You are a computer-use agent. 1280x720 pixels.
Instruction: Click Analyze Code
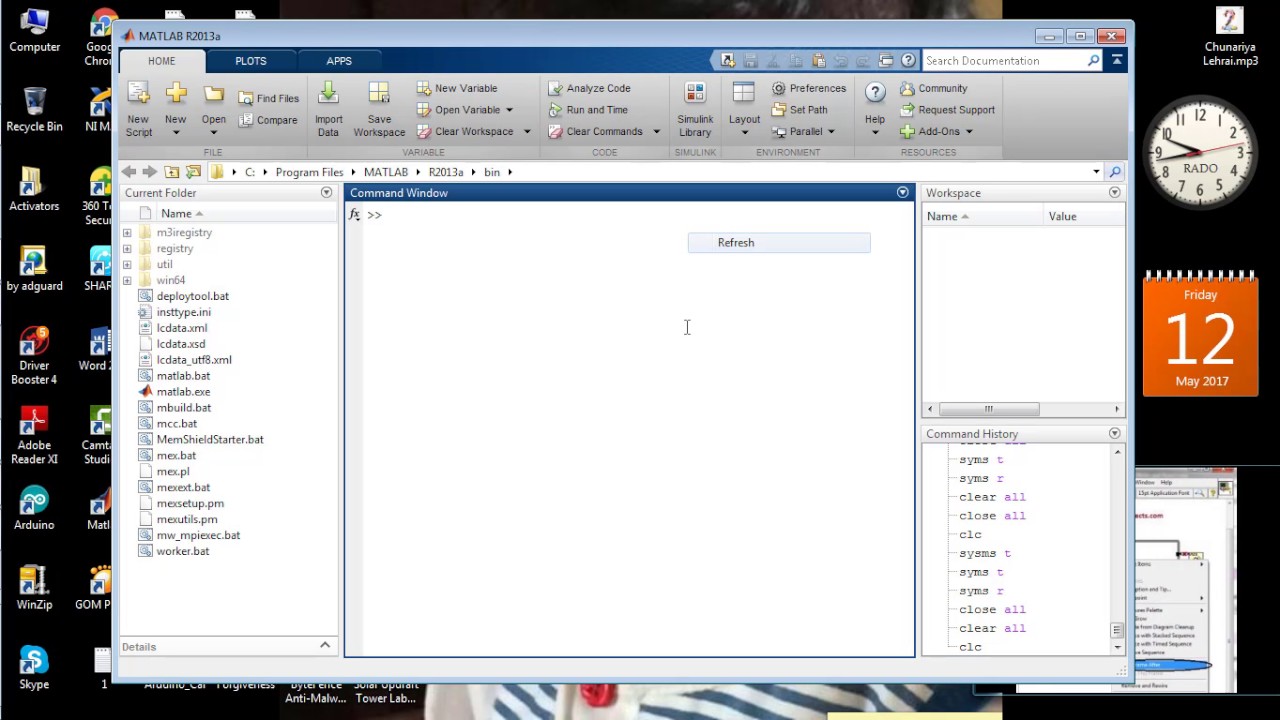pyautogui.click(x=589, y=88)
